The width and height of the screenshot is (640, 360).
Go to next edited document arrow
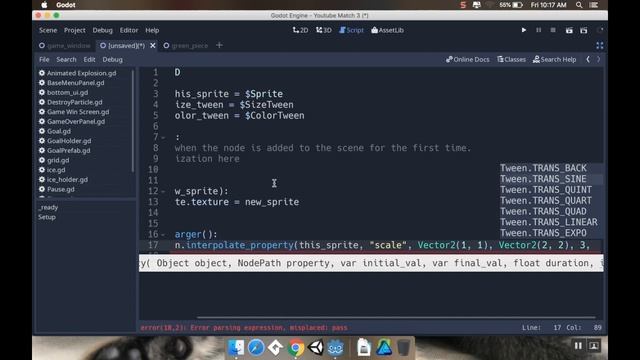tap(599, 60)
